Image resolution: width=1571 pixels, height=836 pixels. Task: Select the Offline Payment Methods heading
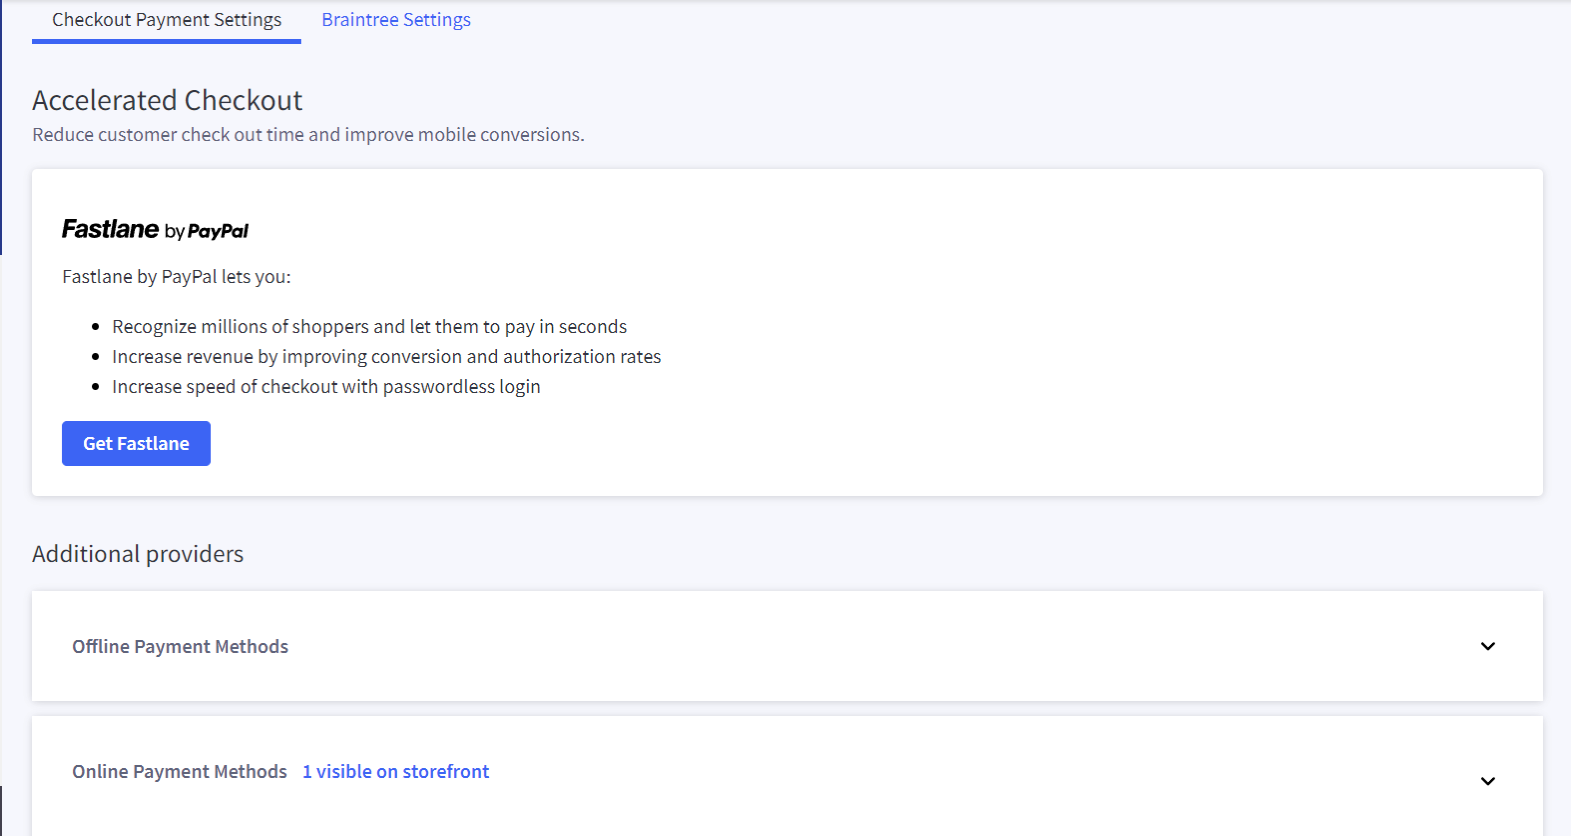180,646
